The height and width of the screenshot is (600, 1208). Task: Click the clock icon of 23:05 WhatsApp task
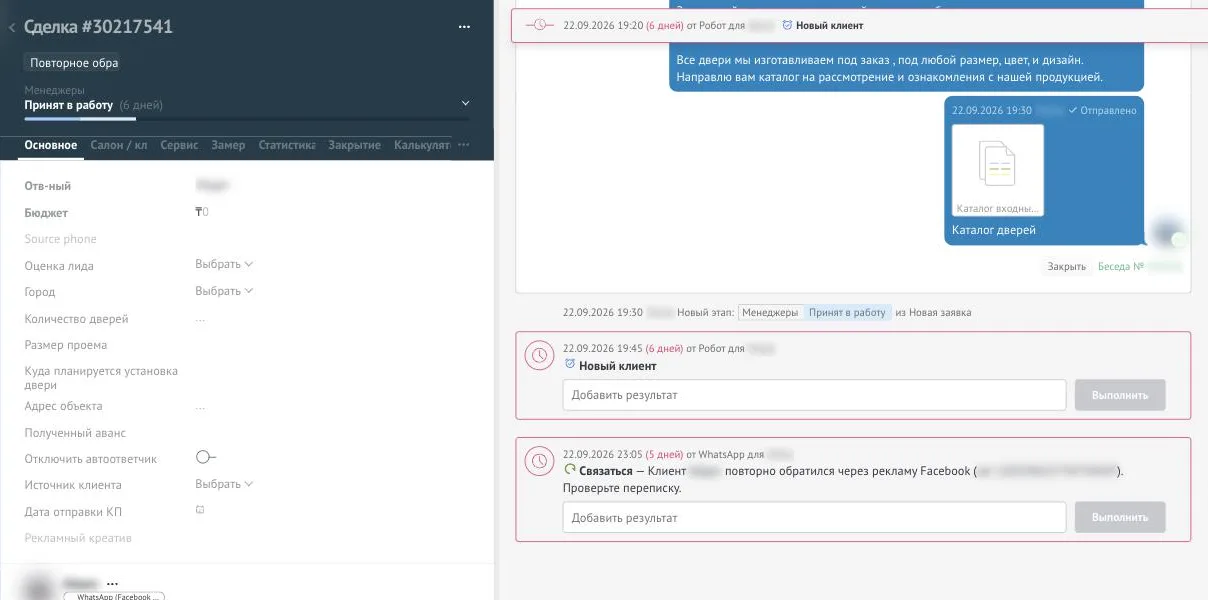(x=539, y=461)
